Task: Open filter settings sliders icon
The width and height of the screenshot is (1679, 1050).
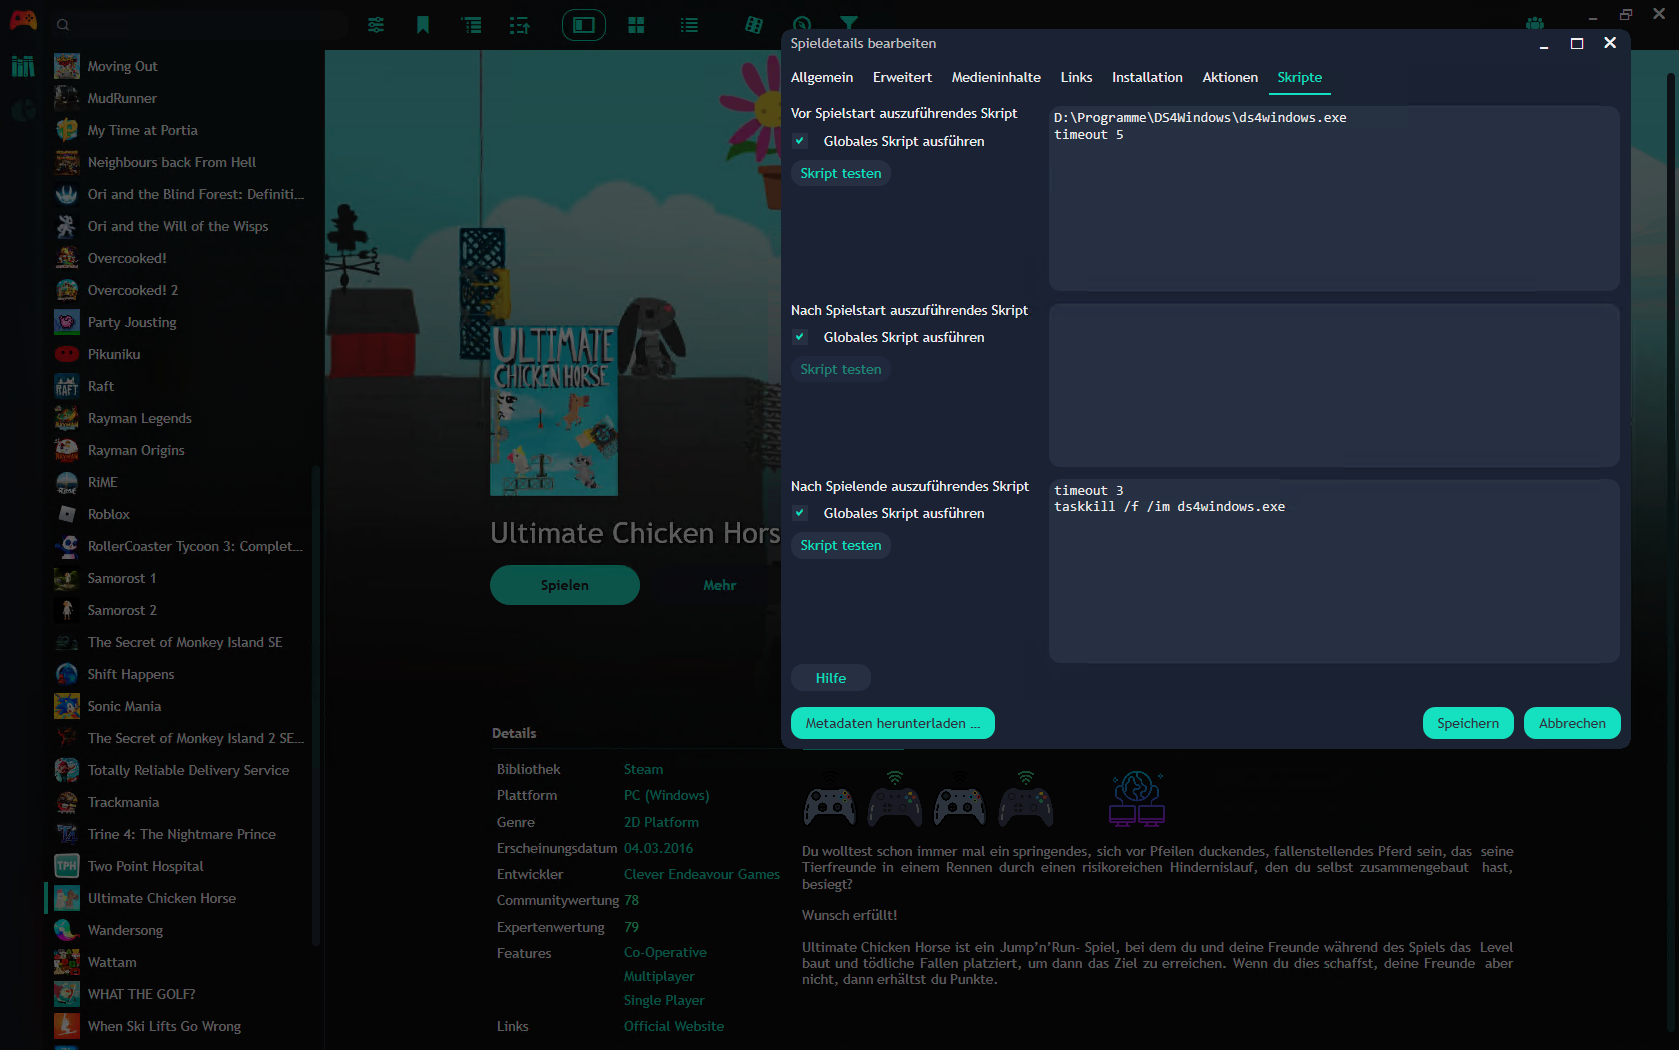Action: (376, 25)
